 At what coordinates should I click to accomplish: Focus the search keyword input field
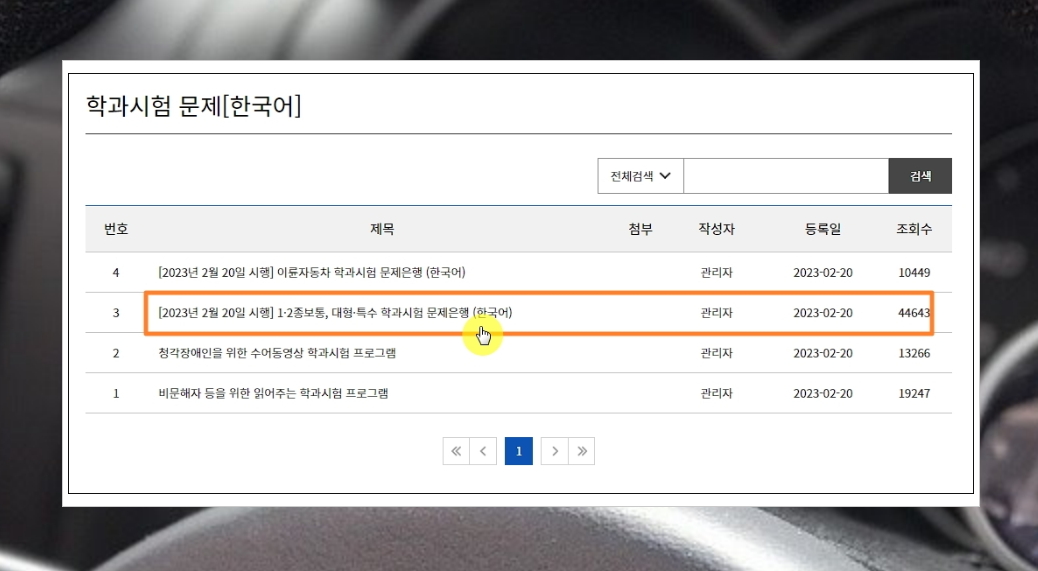pos(786,176)
